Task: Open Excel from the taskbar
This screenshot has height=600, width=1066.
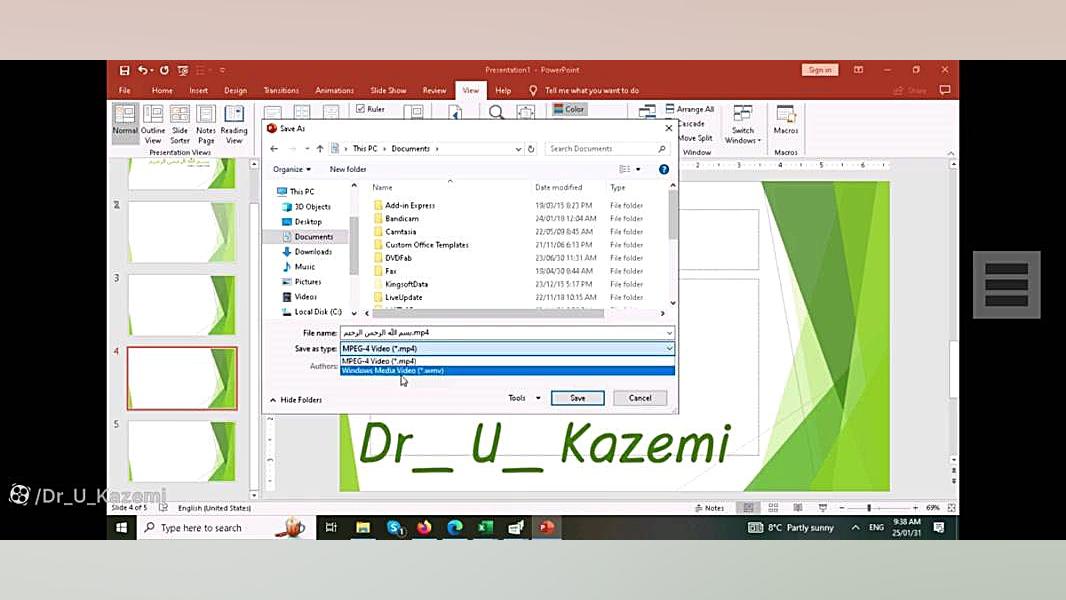Action: pyautogui.click(x=485, y=528)
